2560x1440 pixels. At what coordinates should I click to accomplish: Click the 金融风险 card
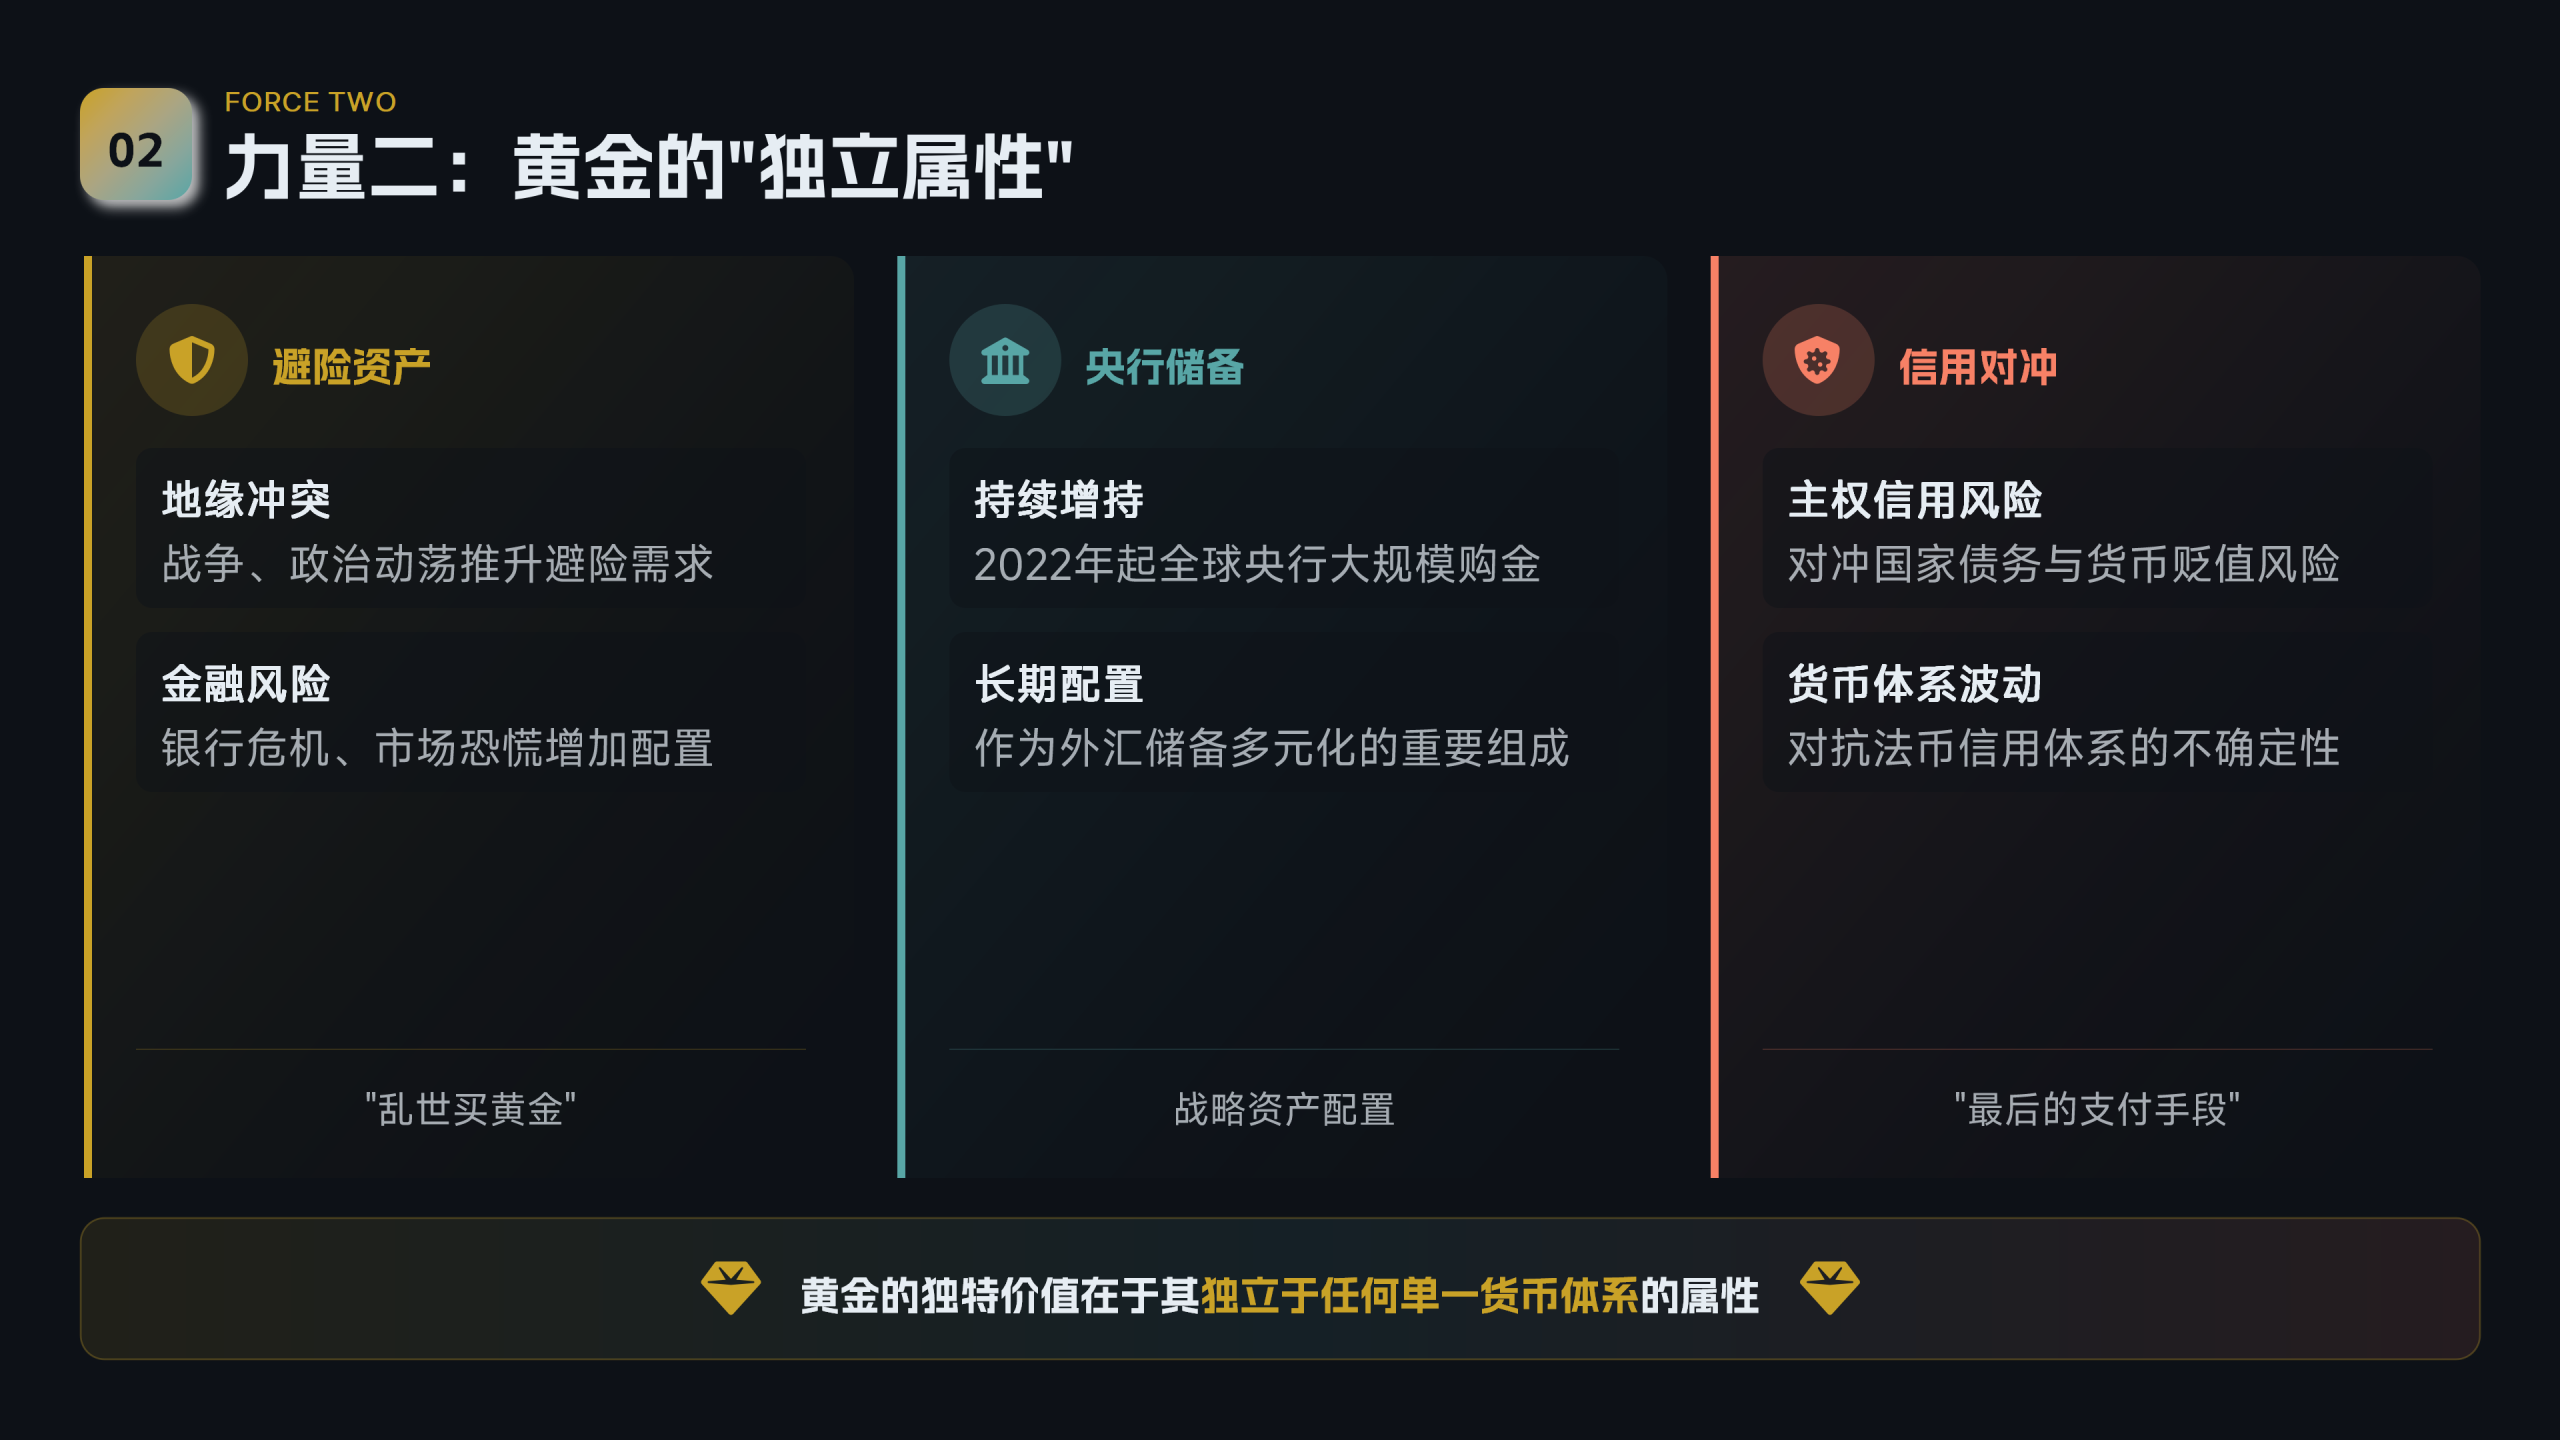point(470,712)
